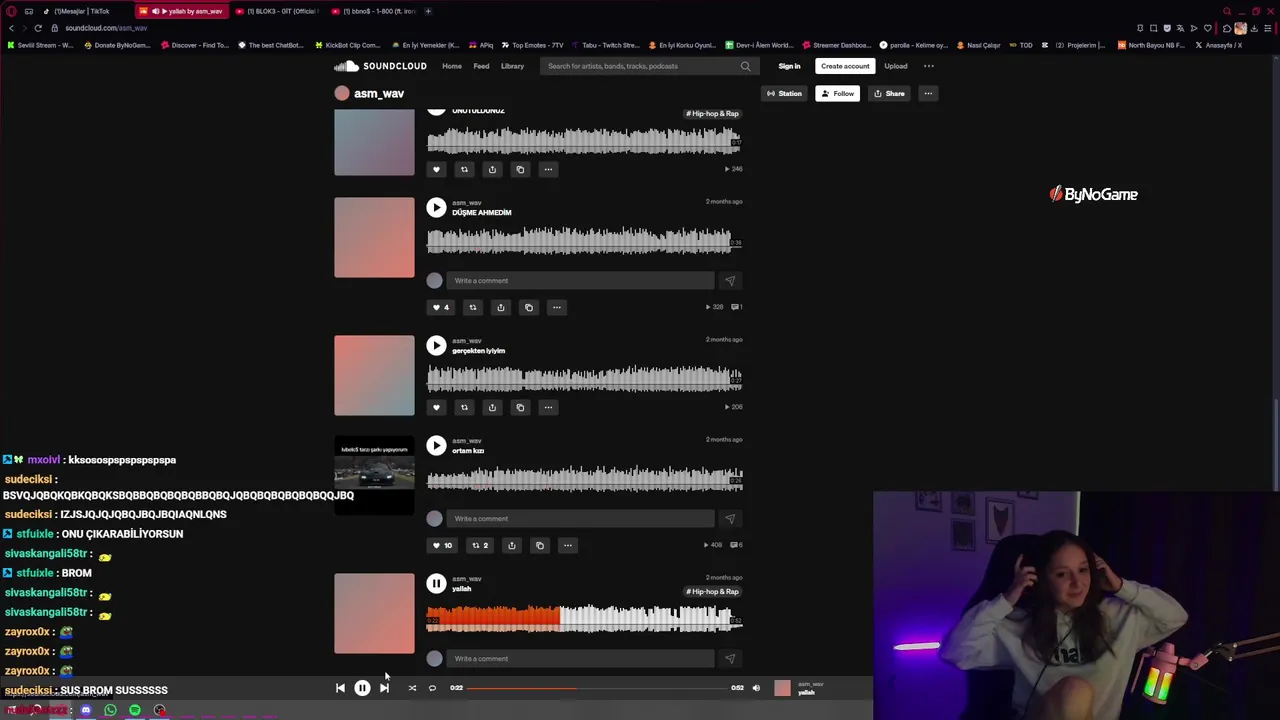Write a comment on the yallah track
Viewport: 1280px width, 720px height.
tap(580, 659)
